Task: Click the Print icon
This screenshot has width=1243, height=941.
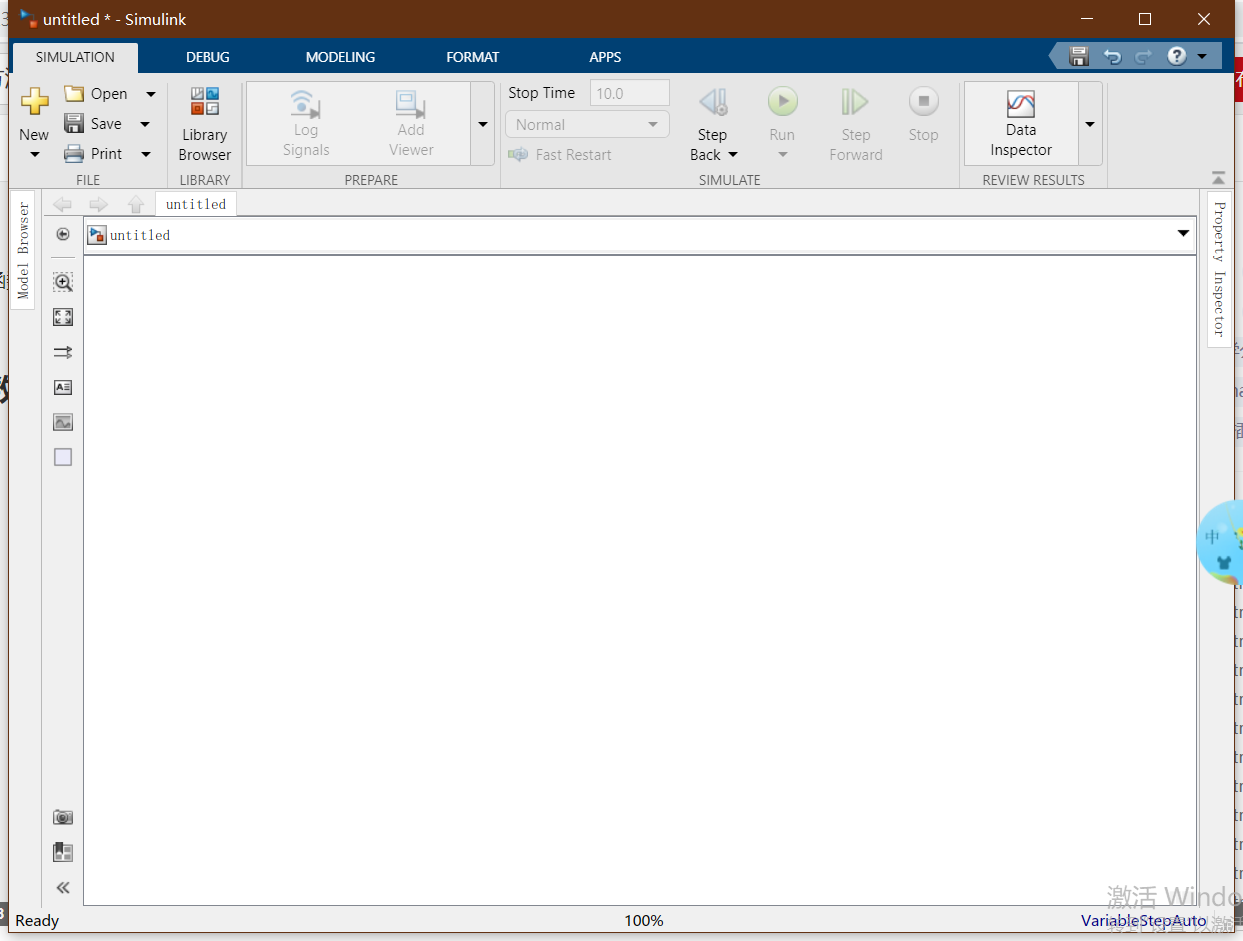Action: pos(74,154)
